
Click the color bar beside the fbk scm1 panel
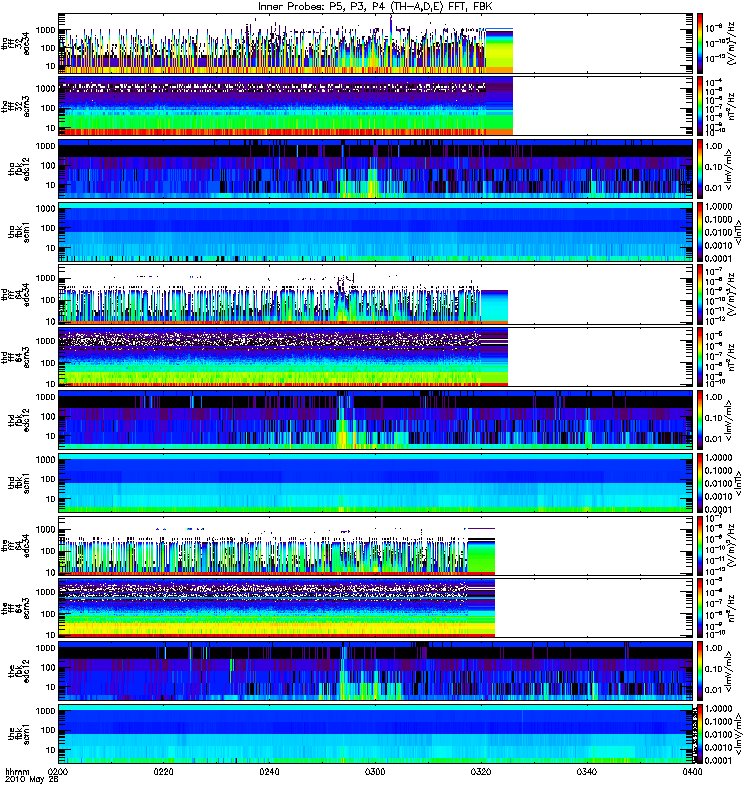(x=700, y=734)
